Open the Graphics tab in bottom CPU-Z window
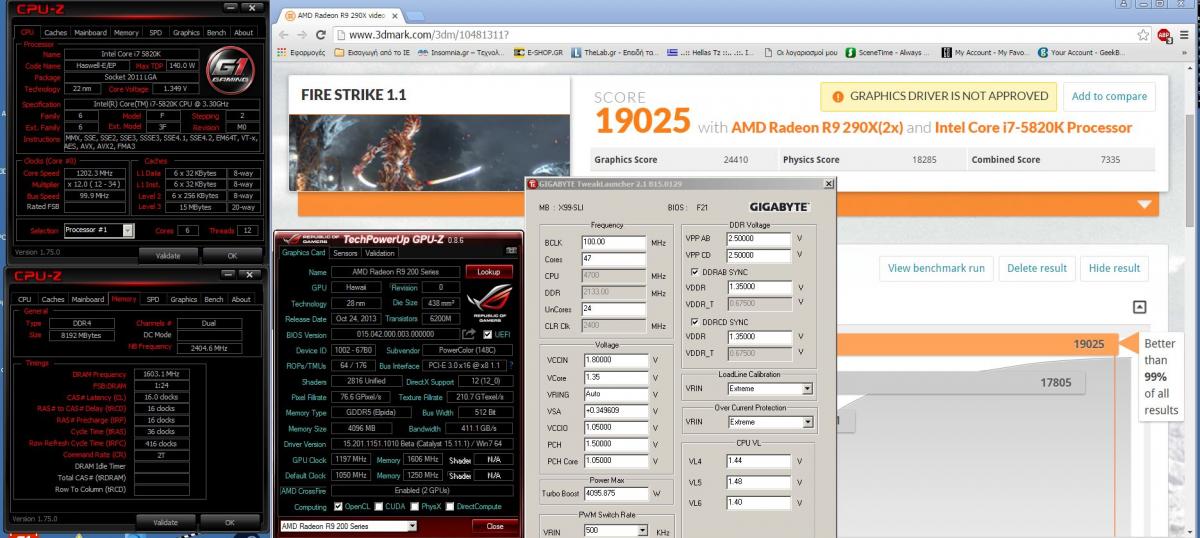 tap(184, 299)
